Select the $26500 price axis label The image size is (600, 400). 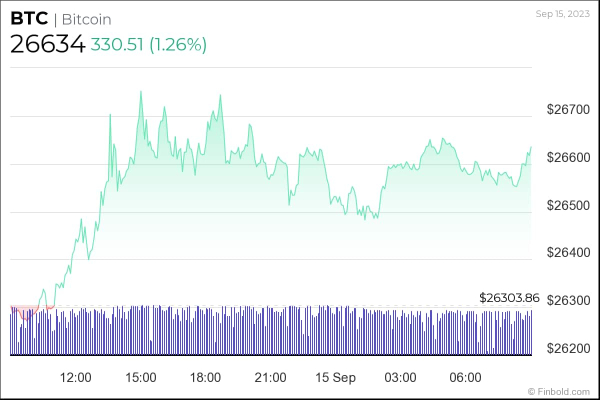(x=567, y=205)
